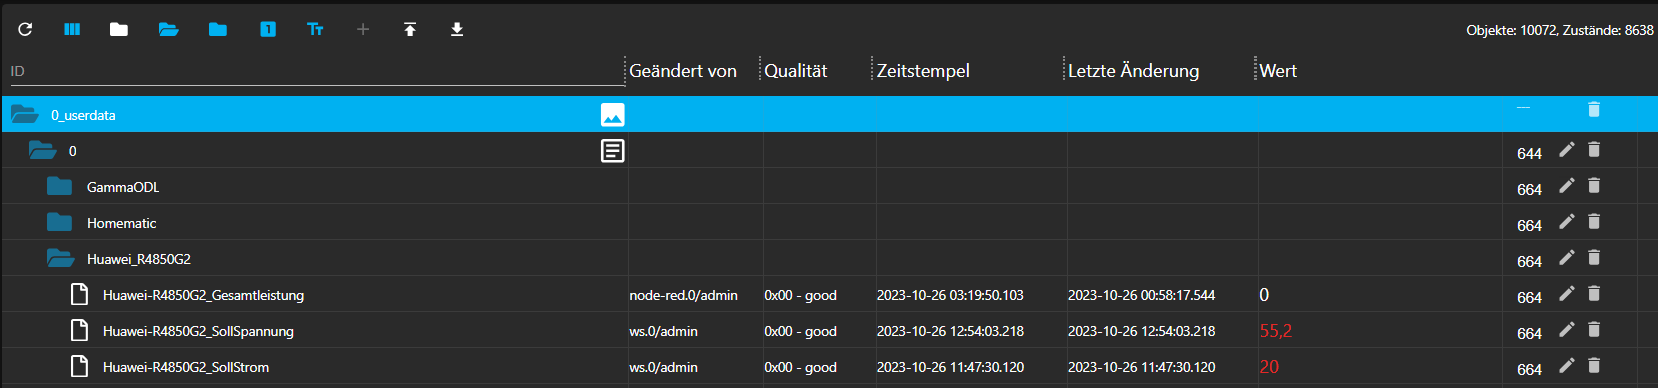Screen dimensions: 1658x388
Task: Click the download objects arrow icon
Action: pyautogui.click(x=457, y=29)
